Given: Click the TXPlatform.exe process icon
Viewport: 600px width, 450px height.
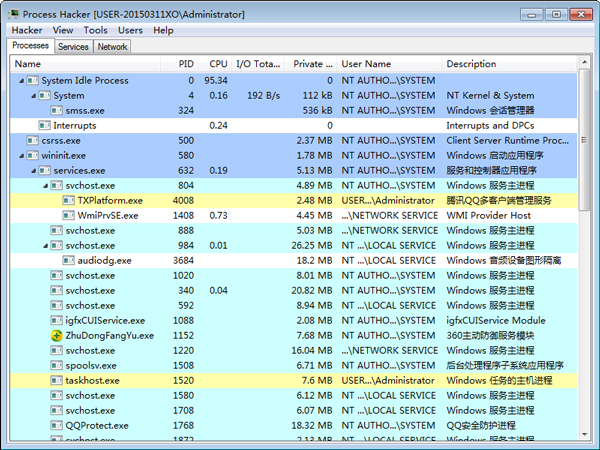Looking at the screenshot, I should 68,201.
